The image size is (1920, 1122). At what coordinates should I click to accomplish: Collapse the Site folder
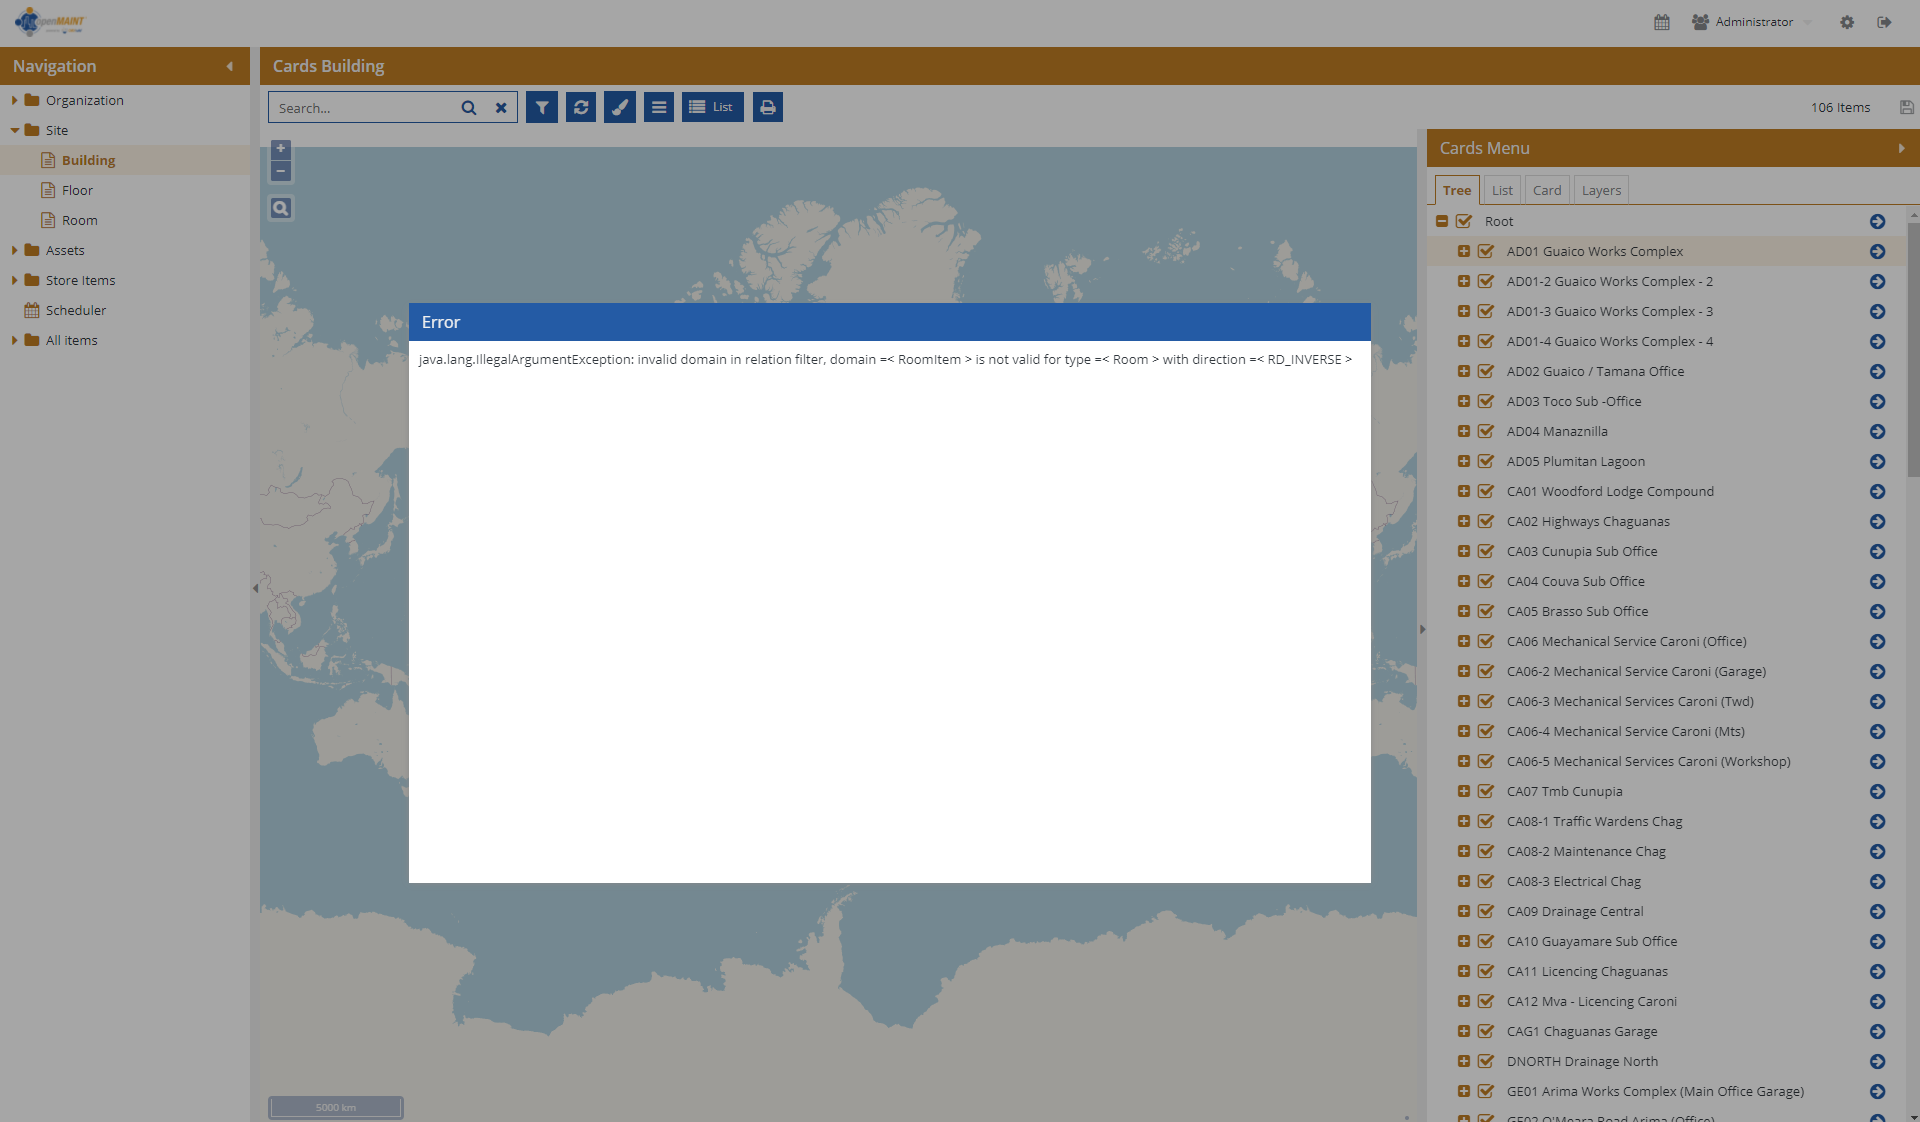14,130
